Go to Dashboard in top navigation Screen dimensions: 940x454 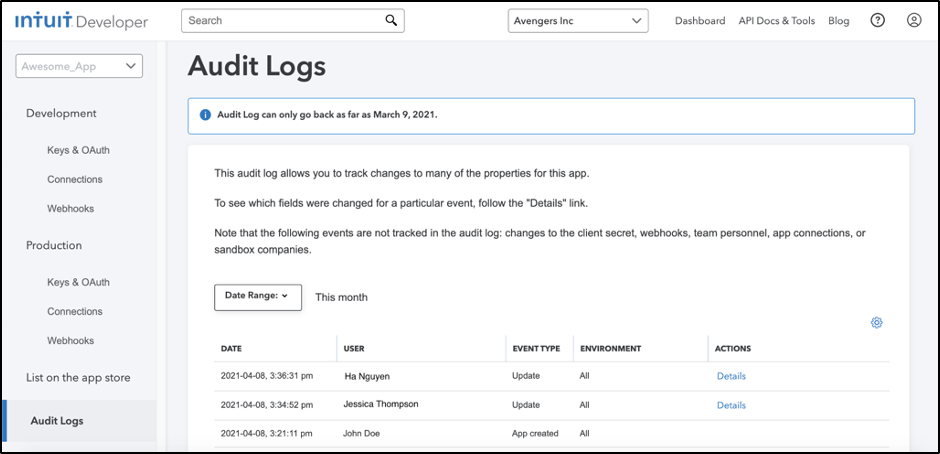[700, 21]
